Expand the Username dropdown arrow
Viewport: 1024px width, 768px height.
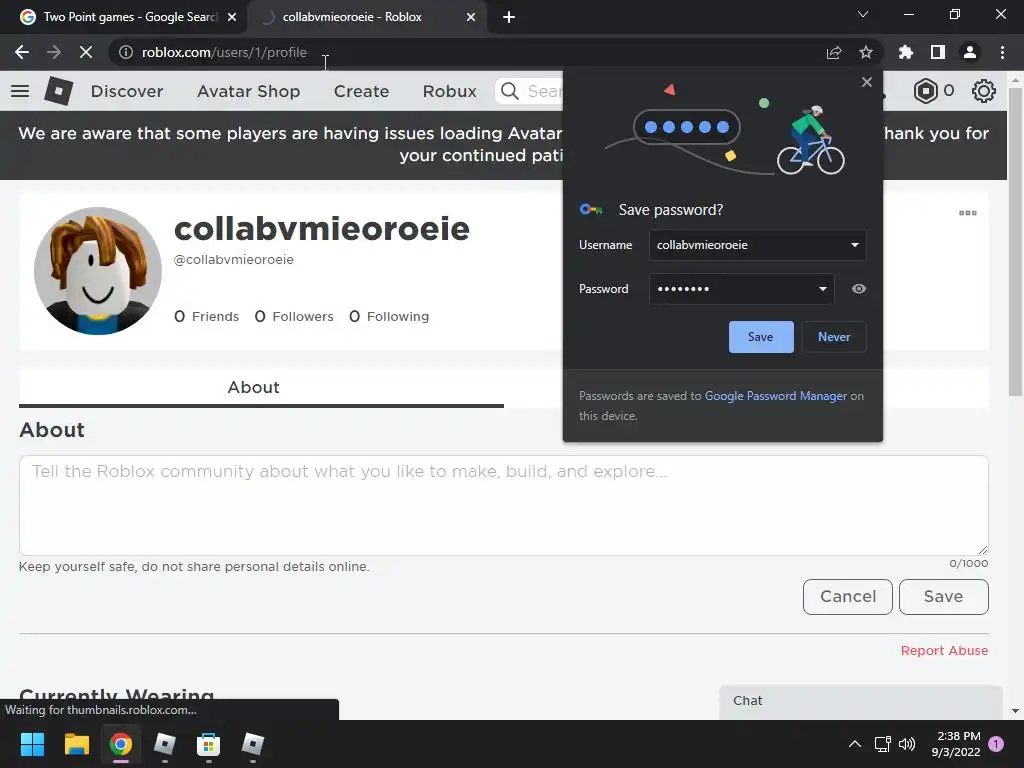coord(854,245)
